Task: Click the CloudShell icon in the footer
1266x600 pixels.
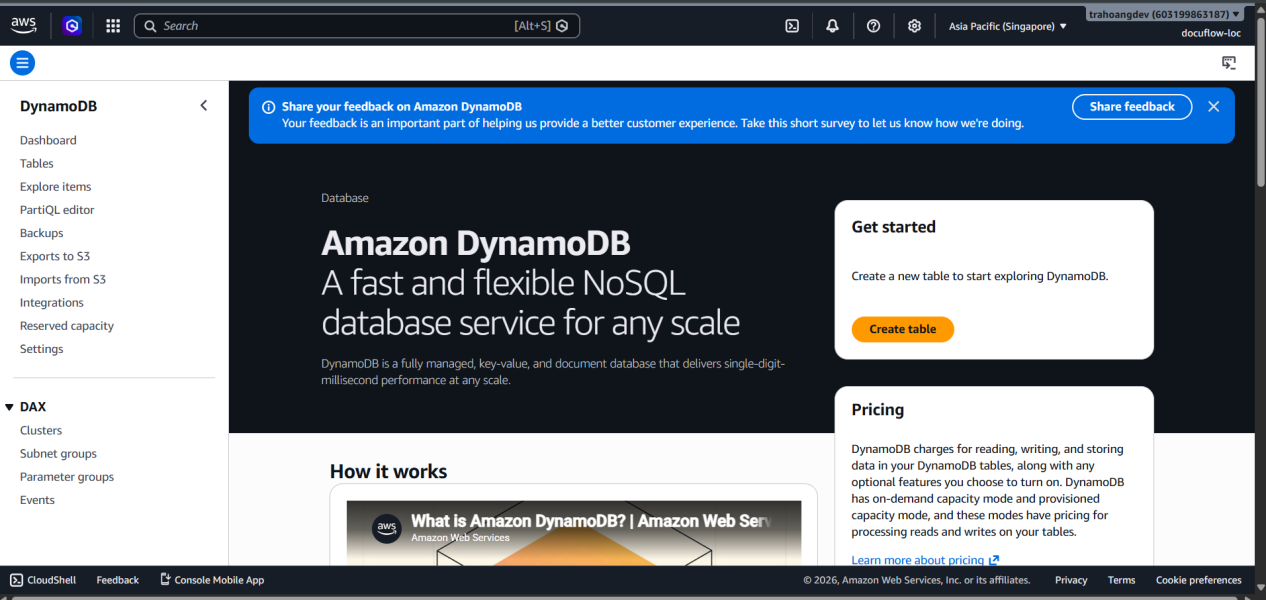Action: [16, 580]
